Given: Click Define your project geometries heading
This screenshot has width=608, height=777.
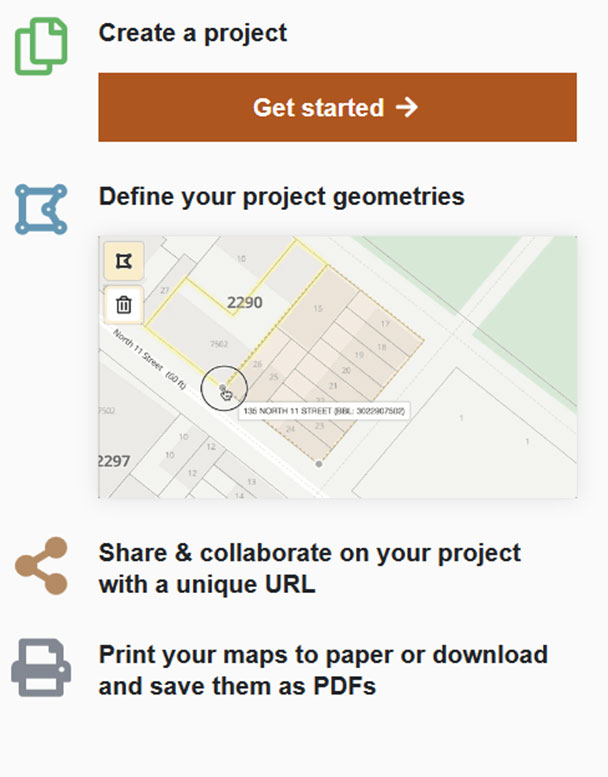Looking at the screenshot, I should (x=281, y=196).
